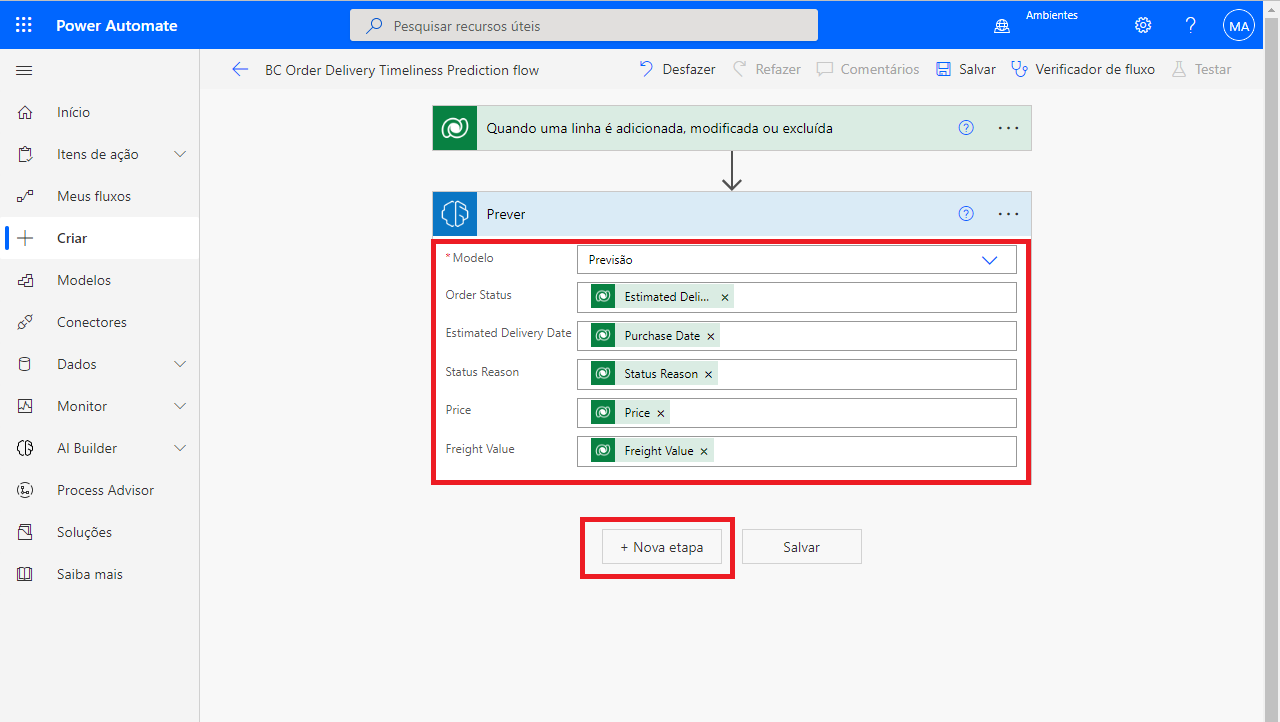The width and height of the screenshot is (1280, 722).
Task: Click the Salvar button below the flow
Action: tap(802, 547)
